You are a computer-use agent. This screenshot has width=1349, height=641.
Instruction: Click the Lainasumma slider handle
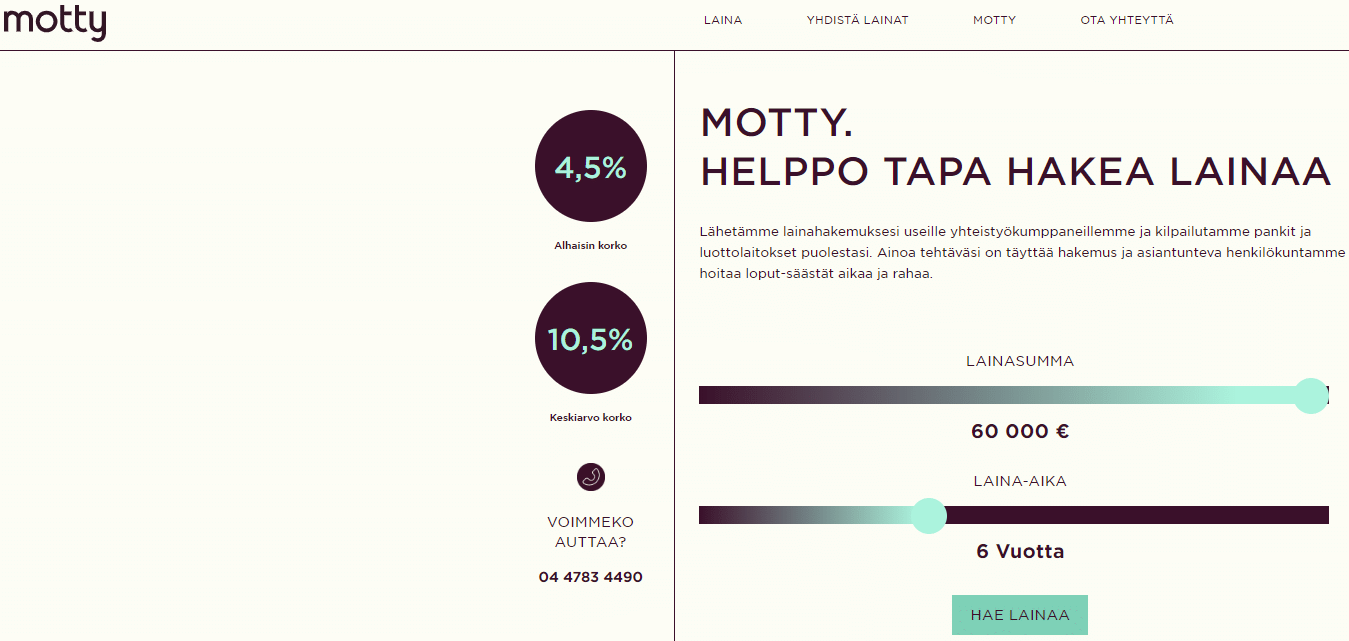pos(1310,395)
